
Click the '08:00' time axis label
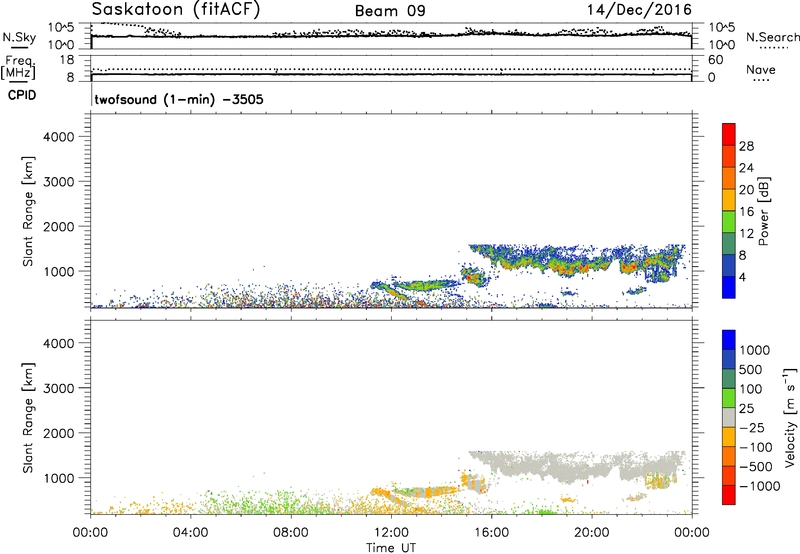tap(291, 533)
